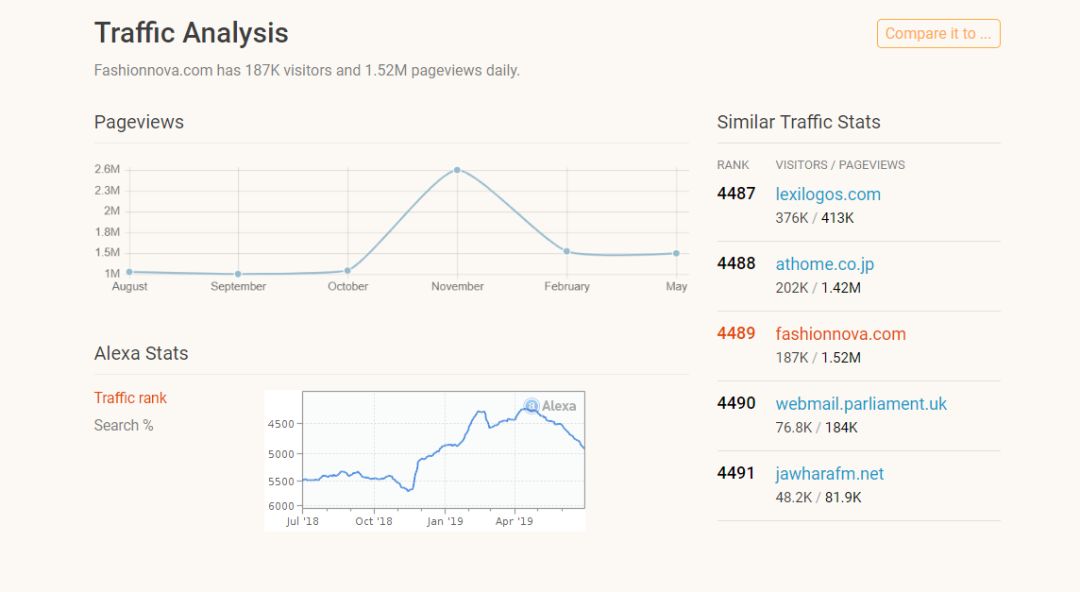Open the webmail.parliament.uk link
Image resolution: width=1080 pixels, height=592 pixels.
(x=861, y=404)
